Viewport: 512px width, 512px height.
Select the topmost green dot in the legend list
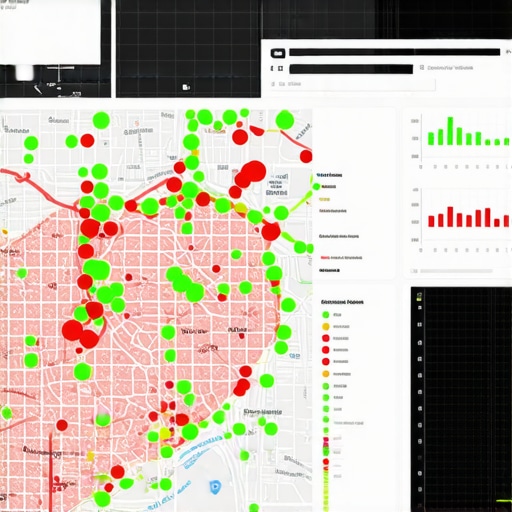pos(326,314)
